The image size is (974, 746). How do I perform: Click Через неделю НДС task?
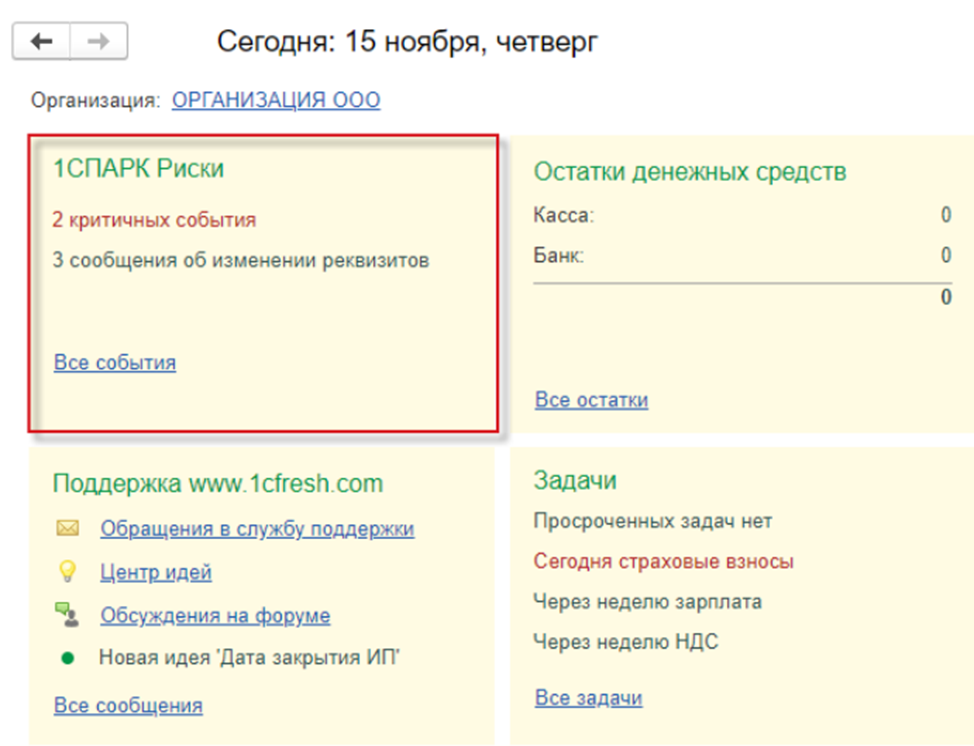[626, 642]
